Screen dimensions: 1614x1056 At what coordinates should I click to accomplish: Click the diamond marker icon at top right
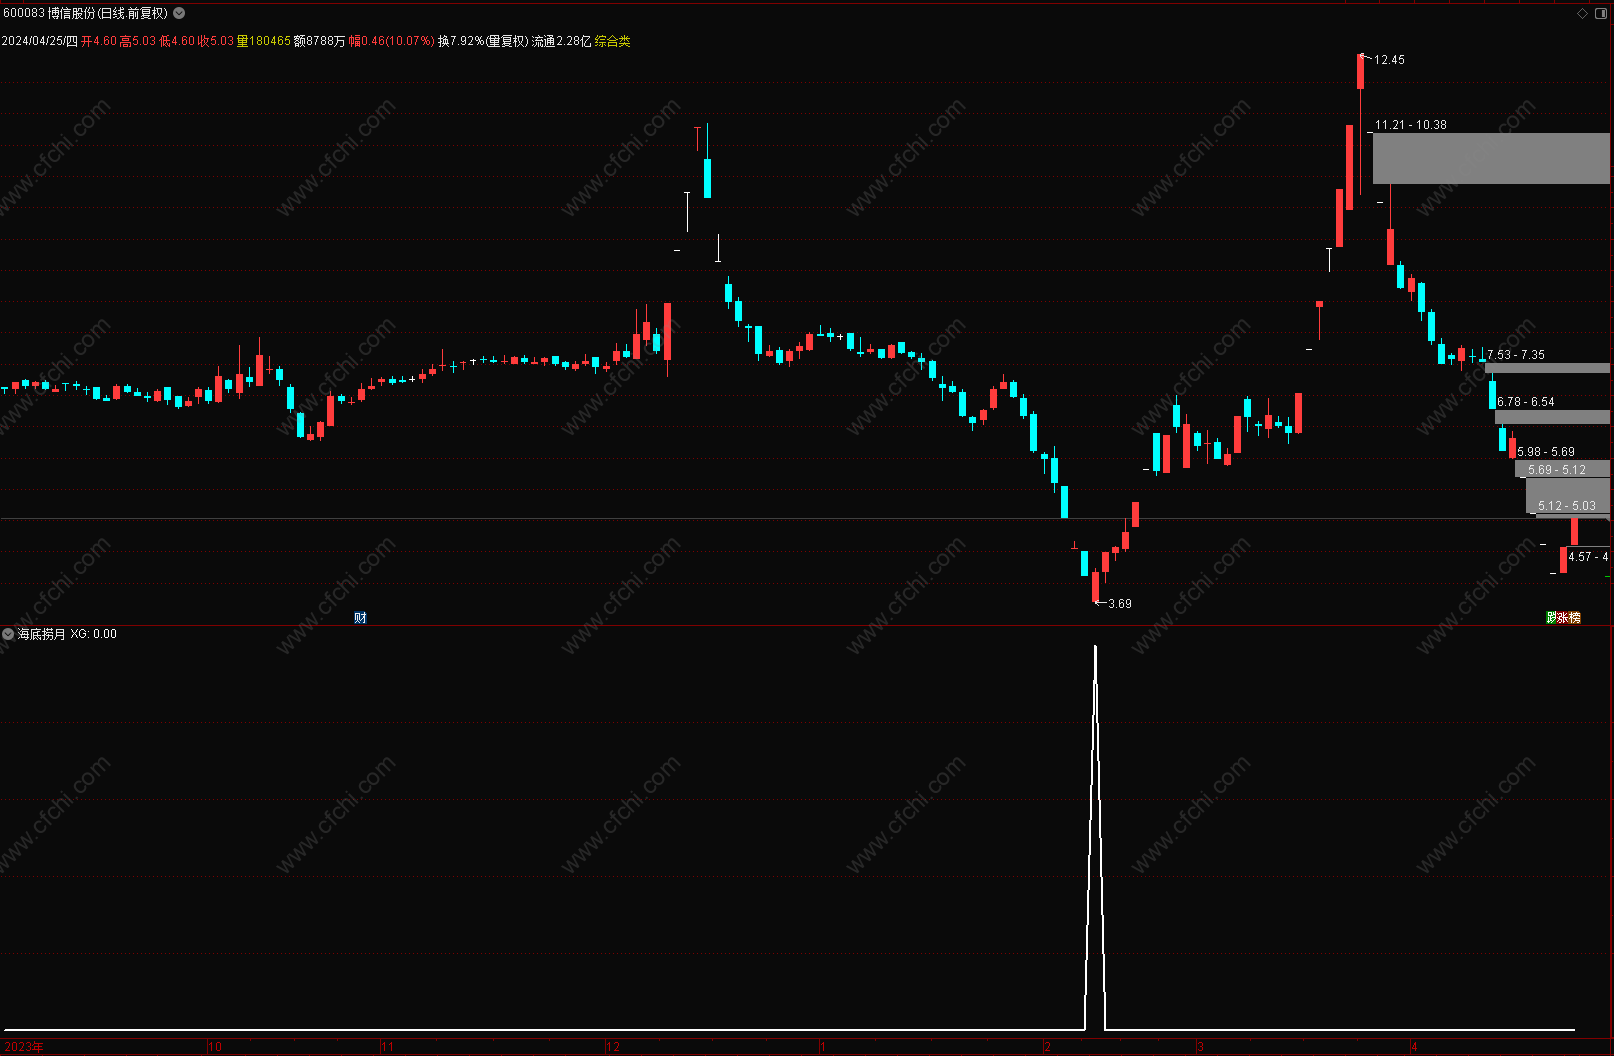coord(1582,13)
